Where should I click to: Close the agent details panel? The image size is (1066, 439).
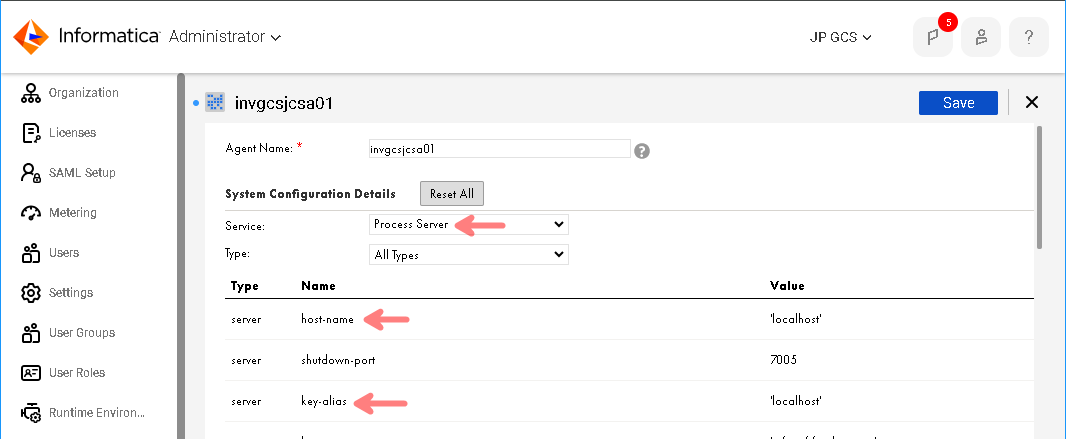pyautogui.click(x=1031, y=103)
